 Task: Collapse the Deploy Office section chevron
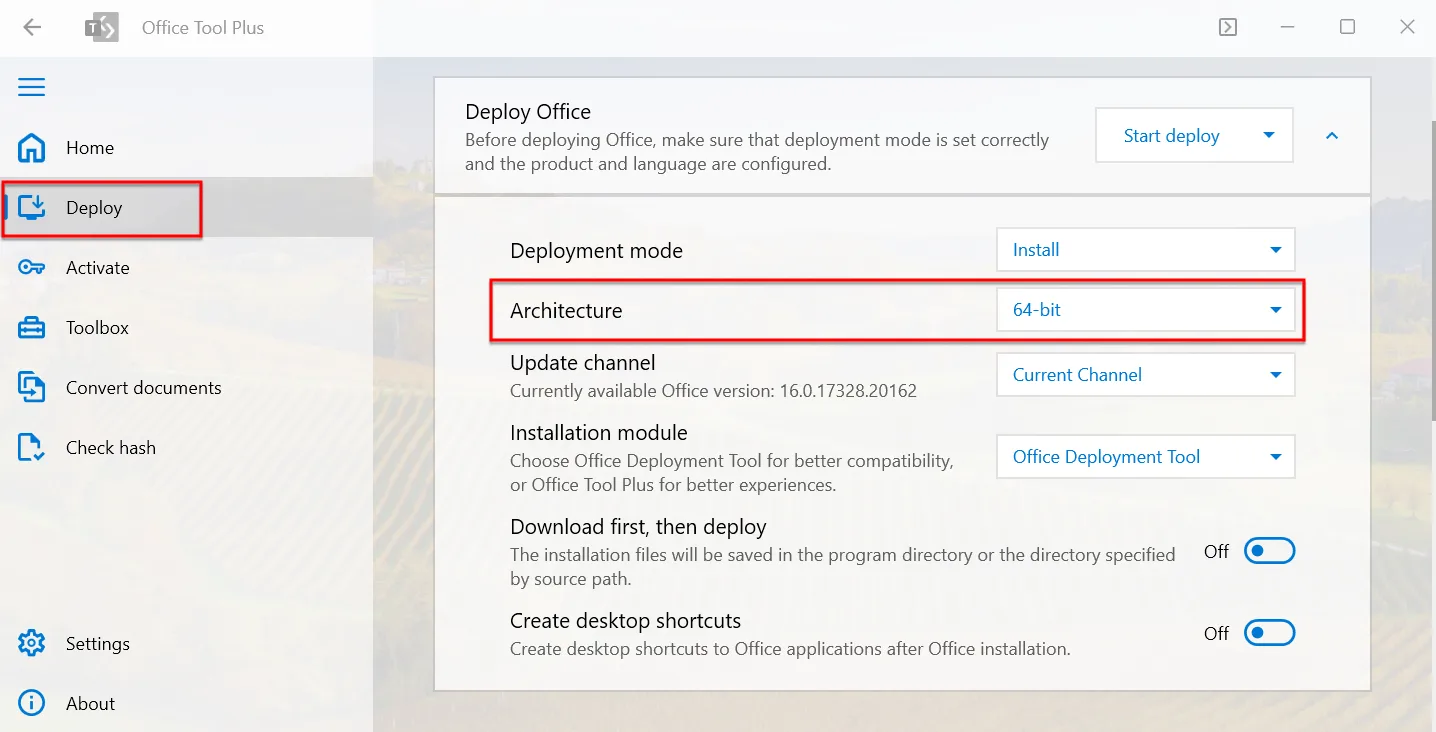(1332, 136)
